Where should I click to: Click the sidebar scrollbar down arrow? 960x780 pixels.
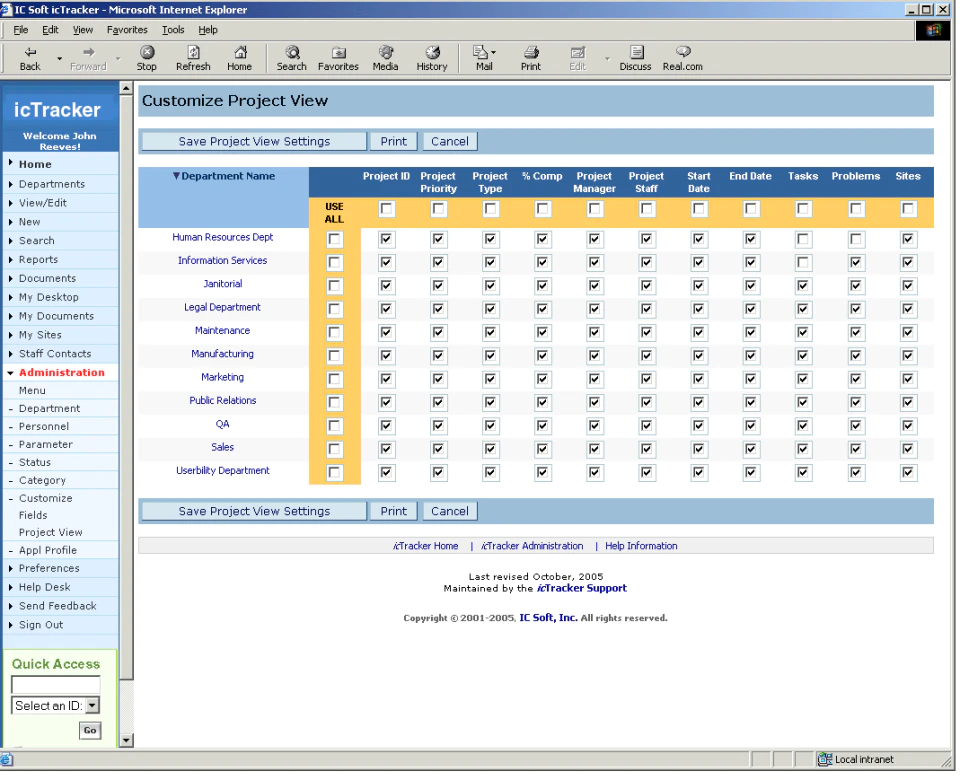(x=126, y=741)
